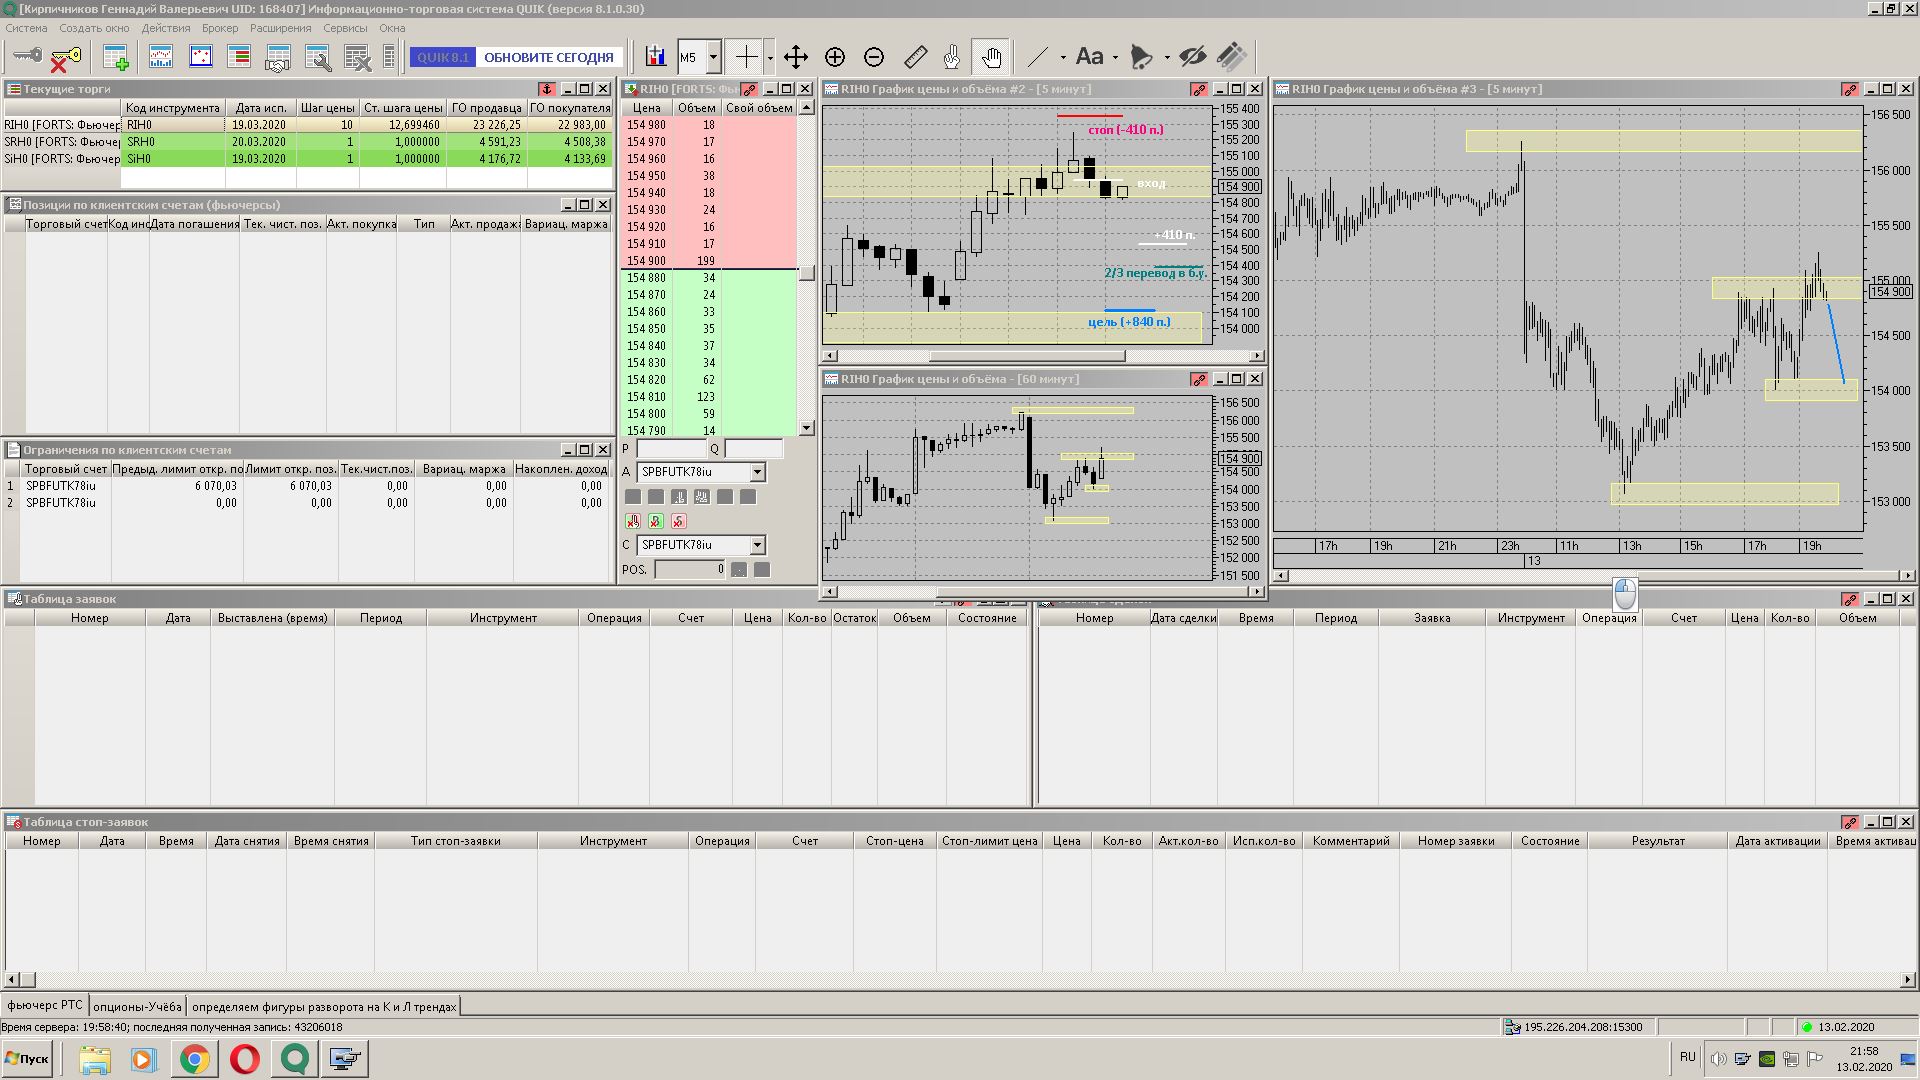
Task: Toggle link anchor on 60-minute chart title
Action: pos(1198,379)
